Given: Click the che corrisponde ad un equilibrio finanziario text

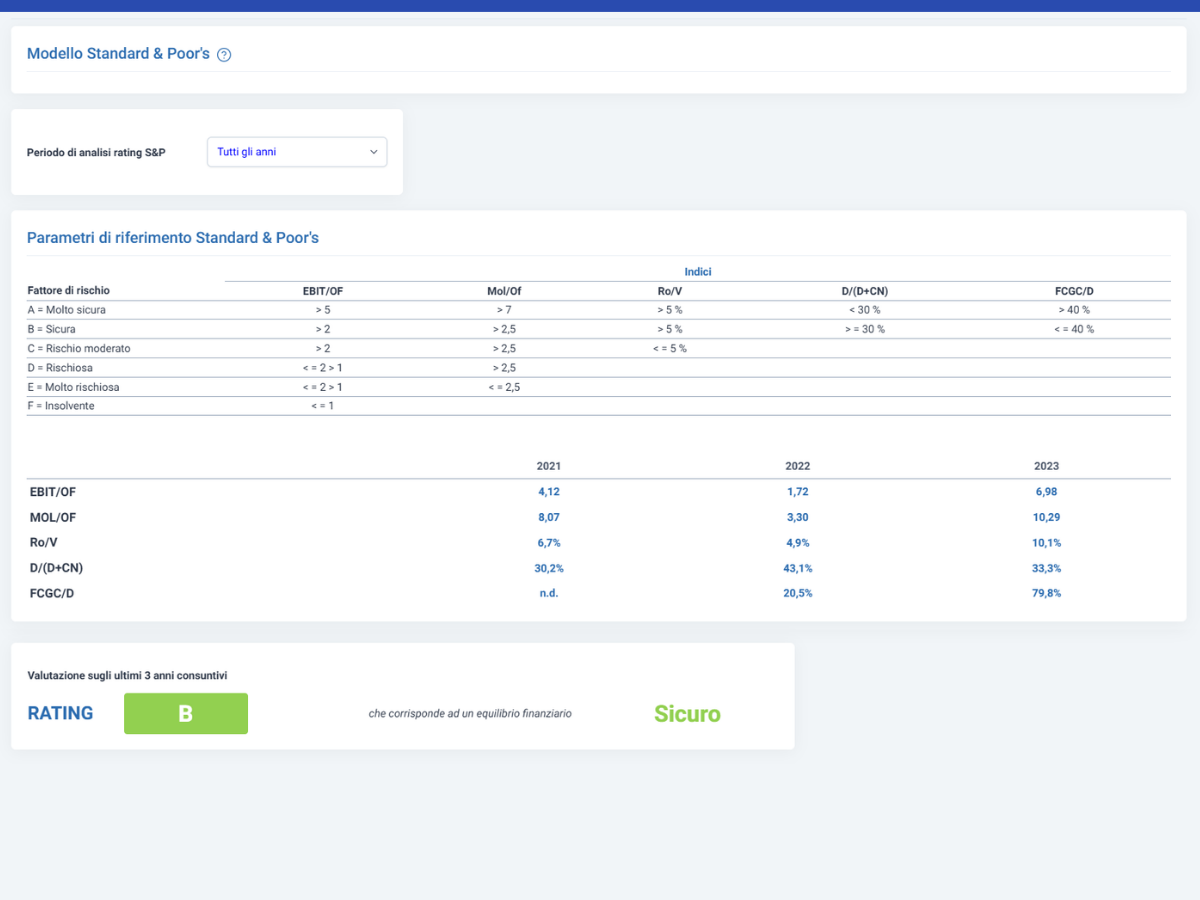Looking at the screenshot, I should click(470, 714).
